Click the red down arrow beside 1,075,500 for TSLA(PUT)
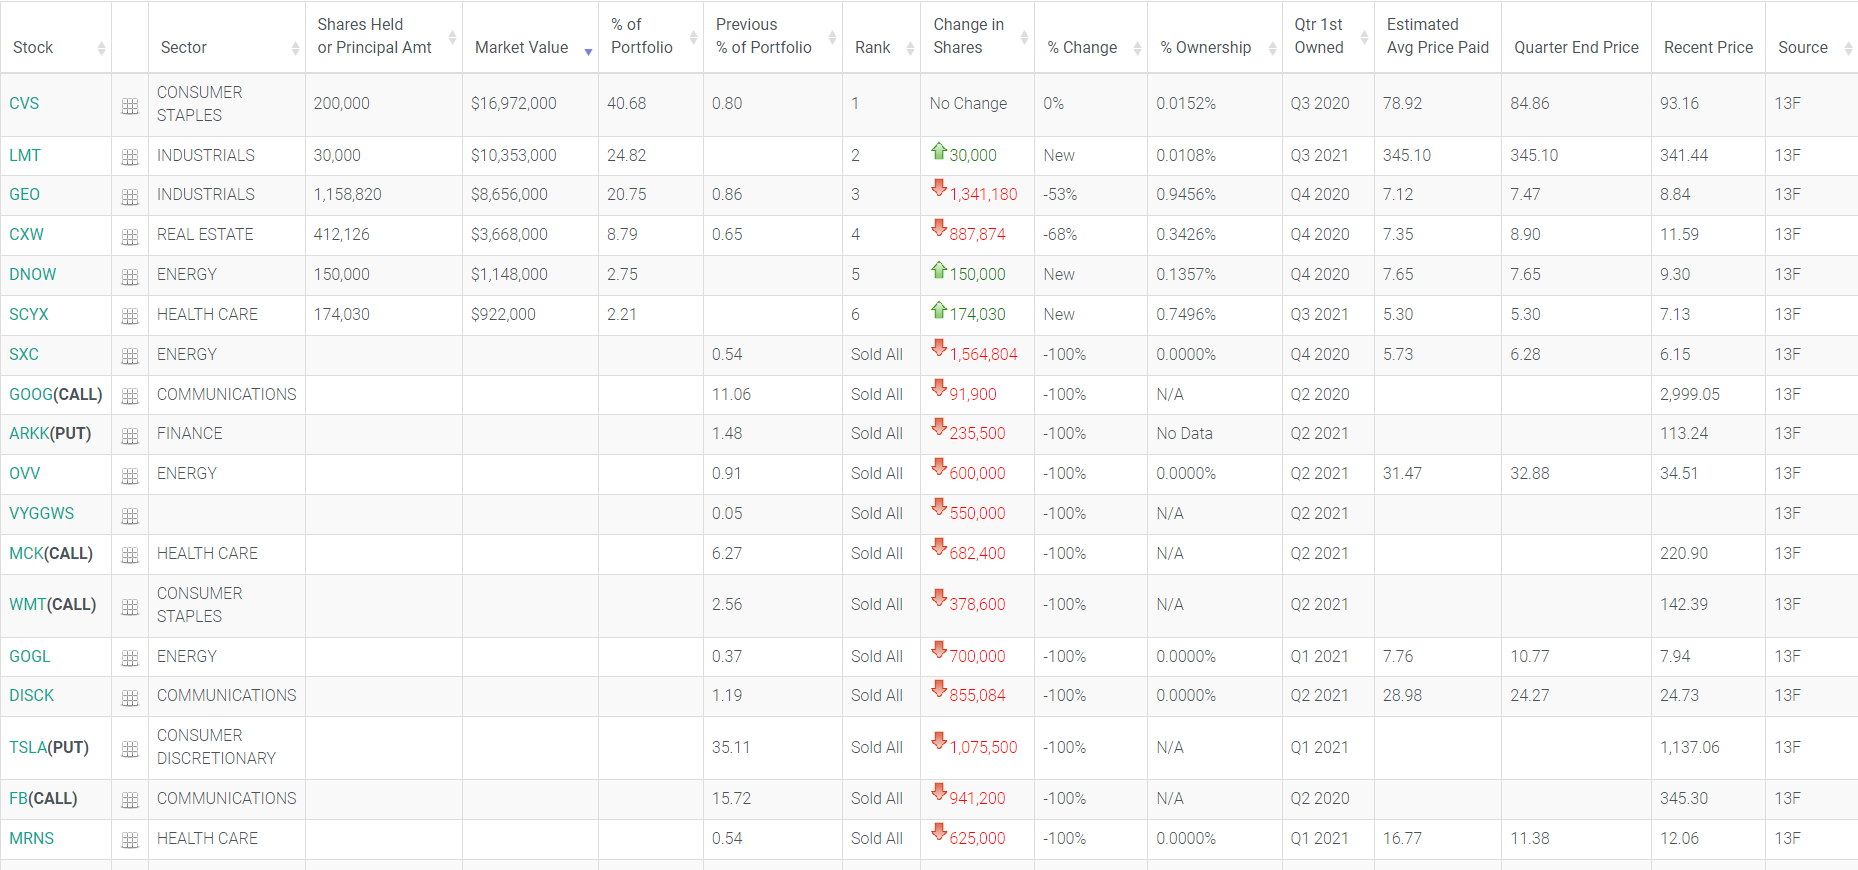This screenshot has height=870, width=1858. pyautogui.click(x=938, y=741)
